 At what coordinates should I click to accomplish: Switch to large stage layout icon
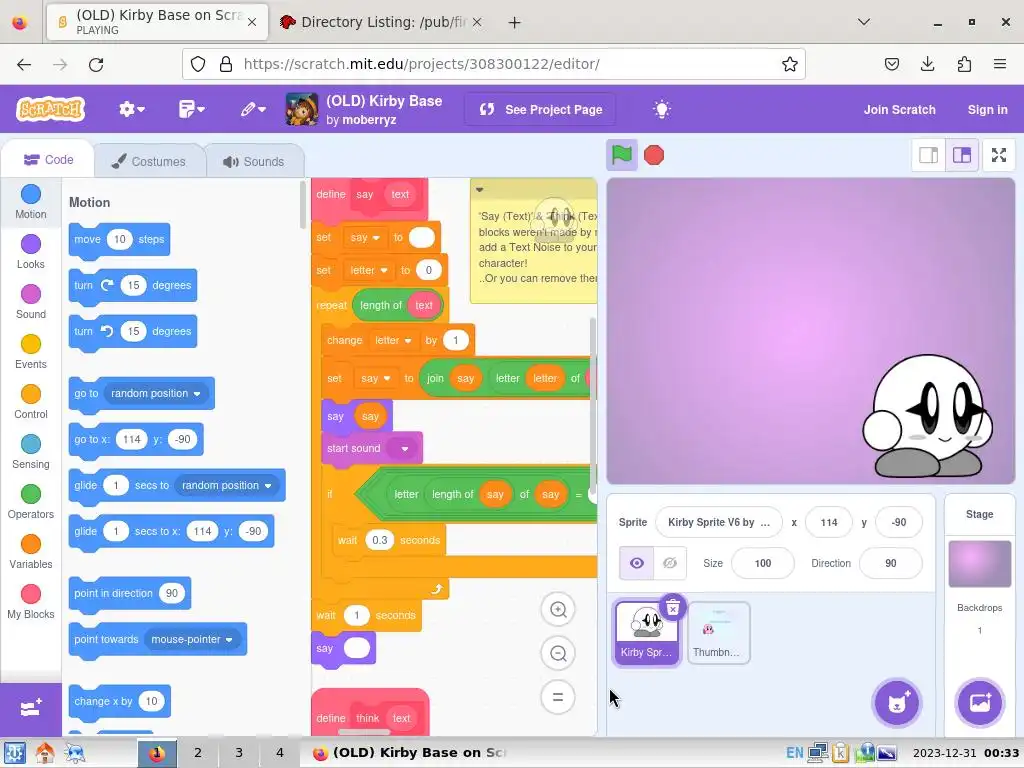pos(962,155)
